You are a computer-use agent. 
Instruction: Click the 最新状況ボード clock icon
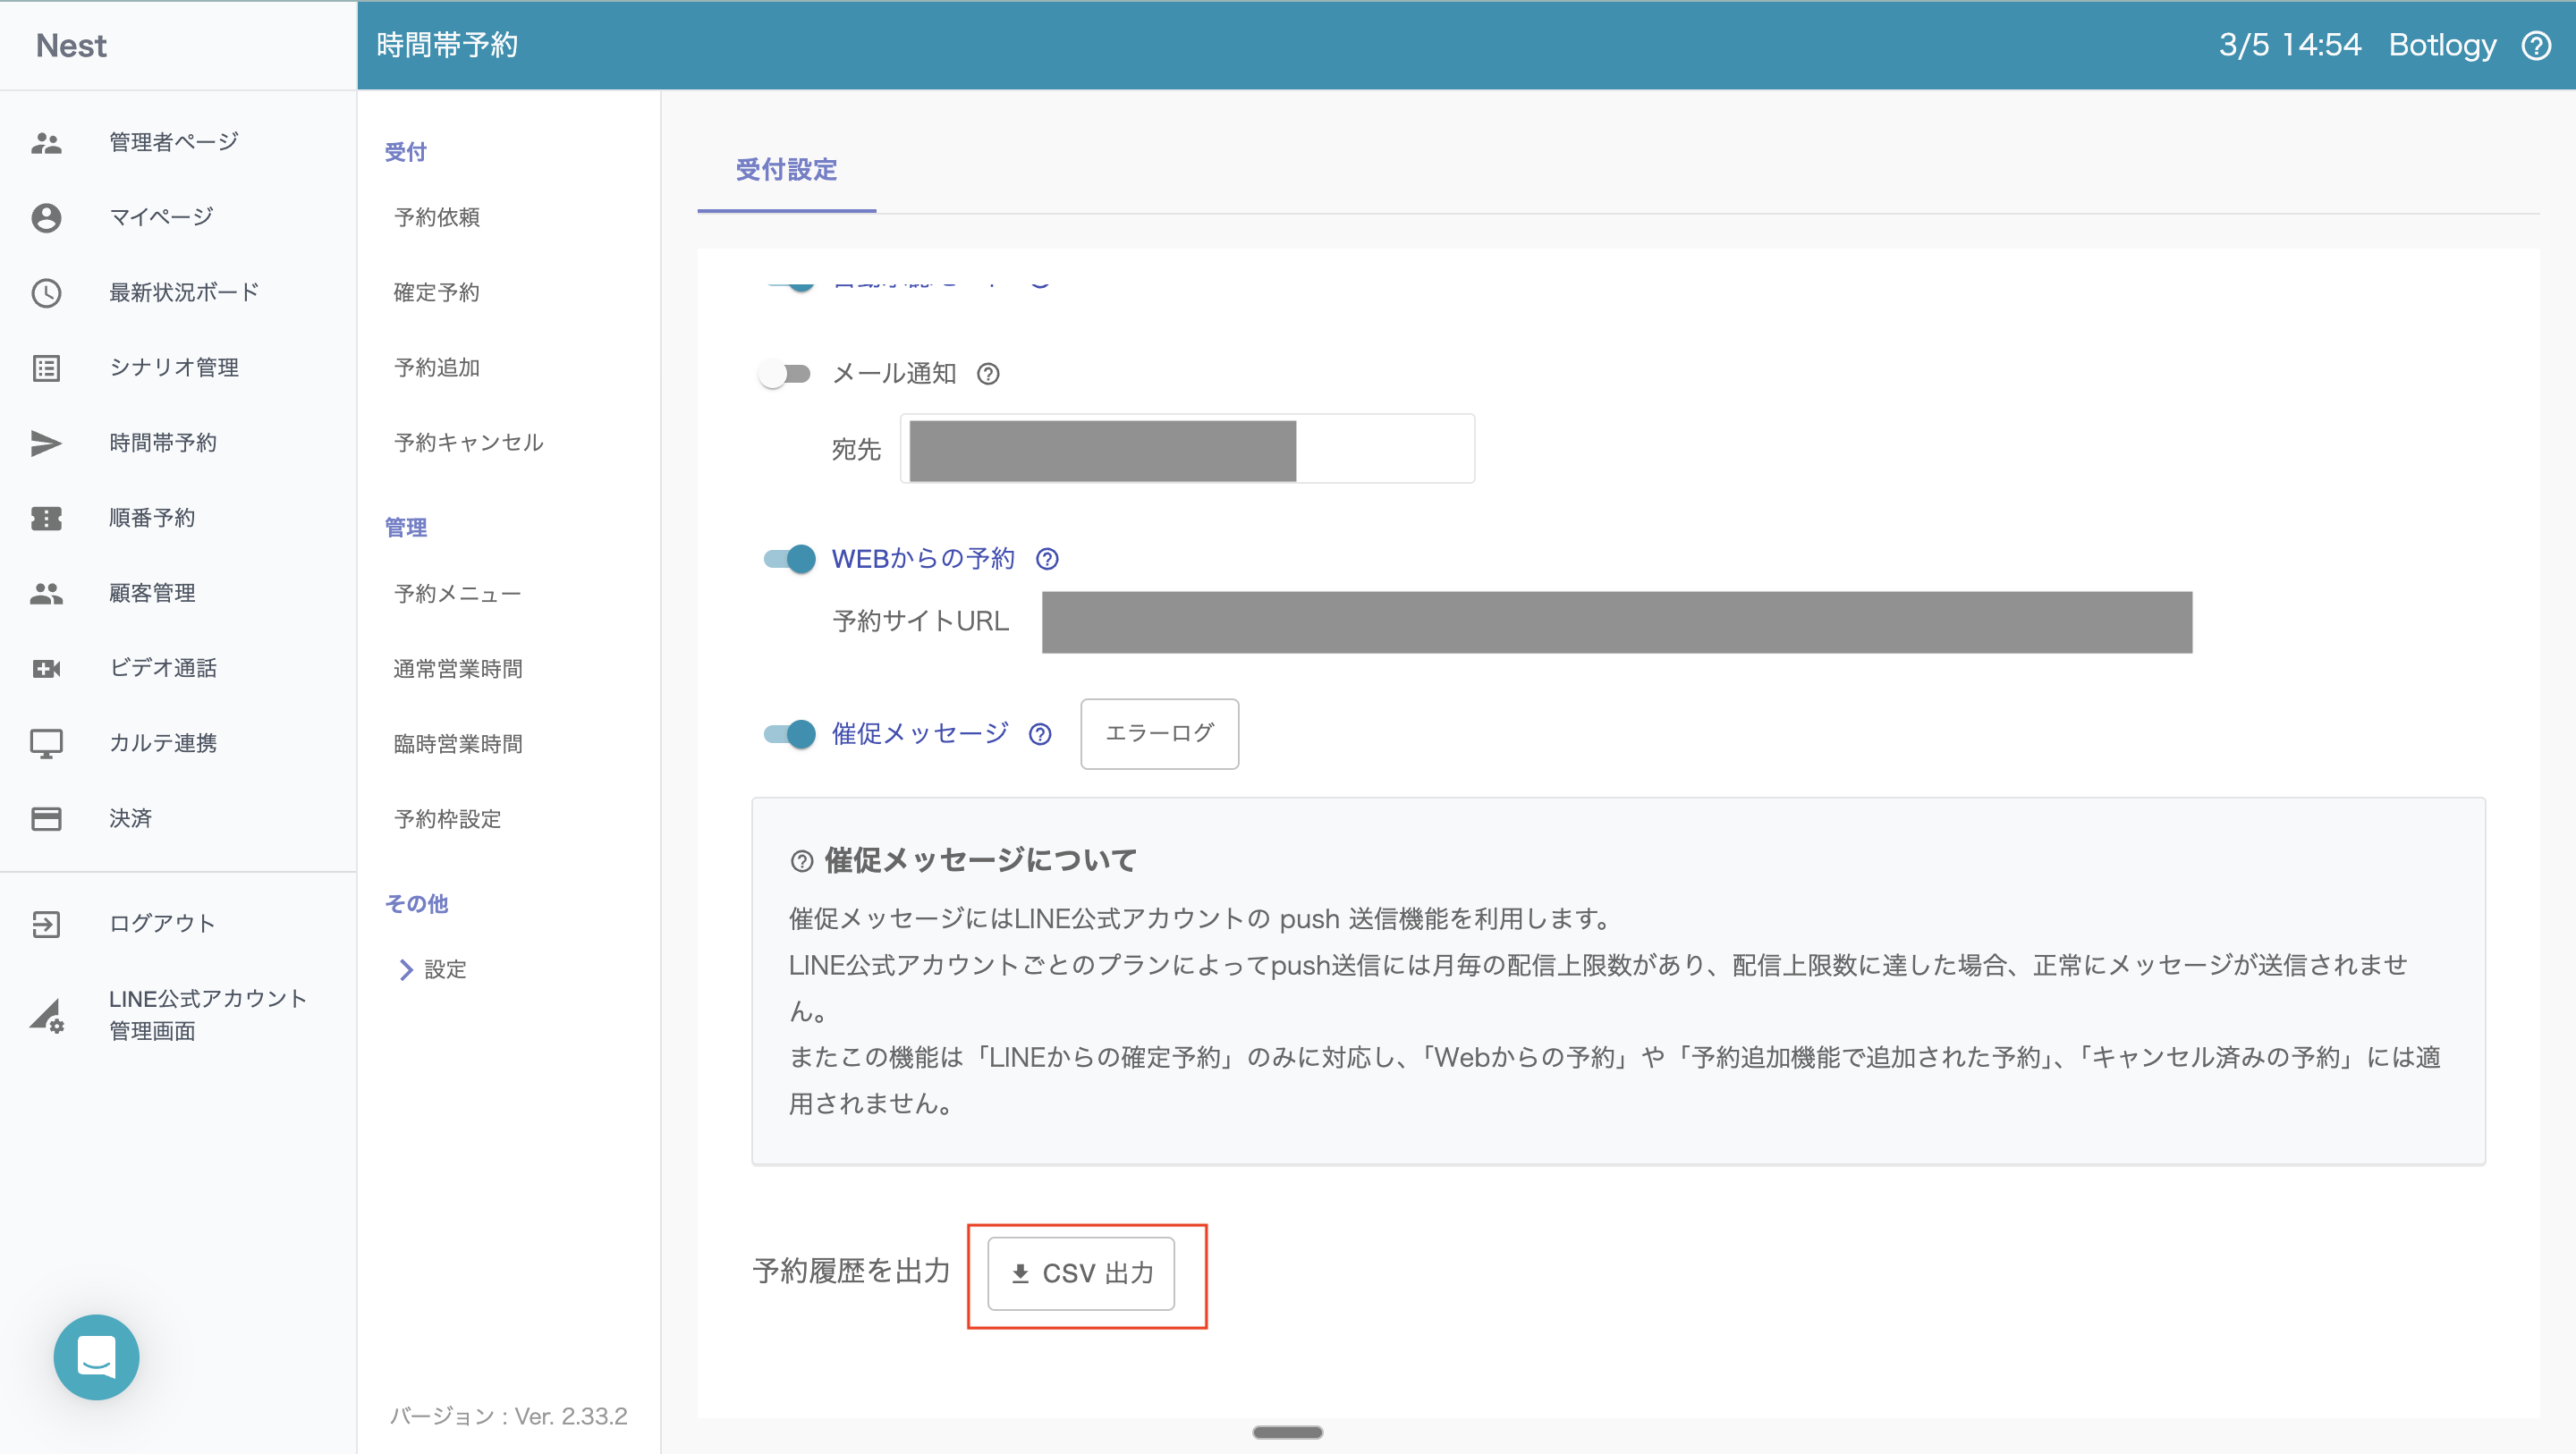click(46, 293)
